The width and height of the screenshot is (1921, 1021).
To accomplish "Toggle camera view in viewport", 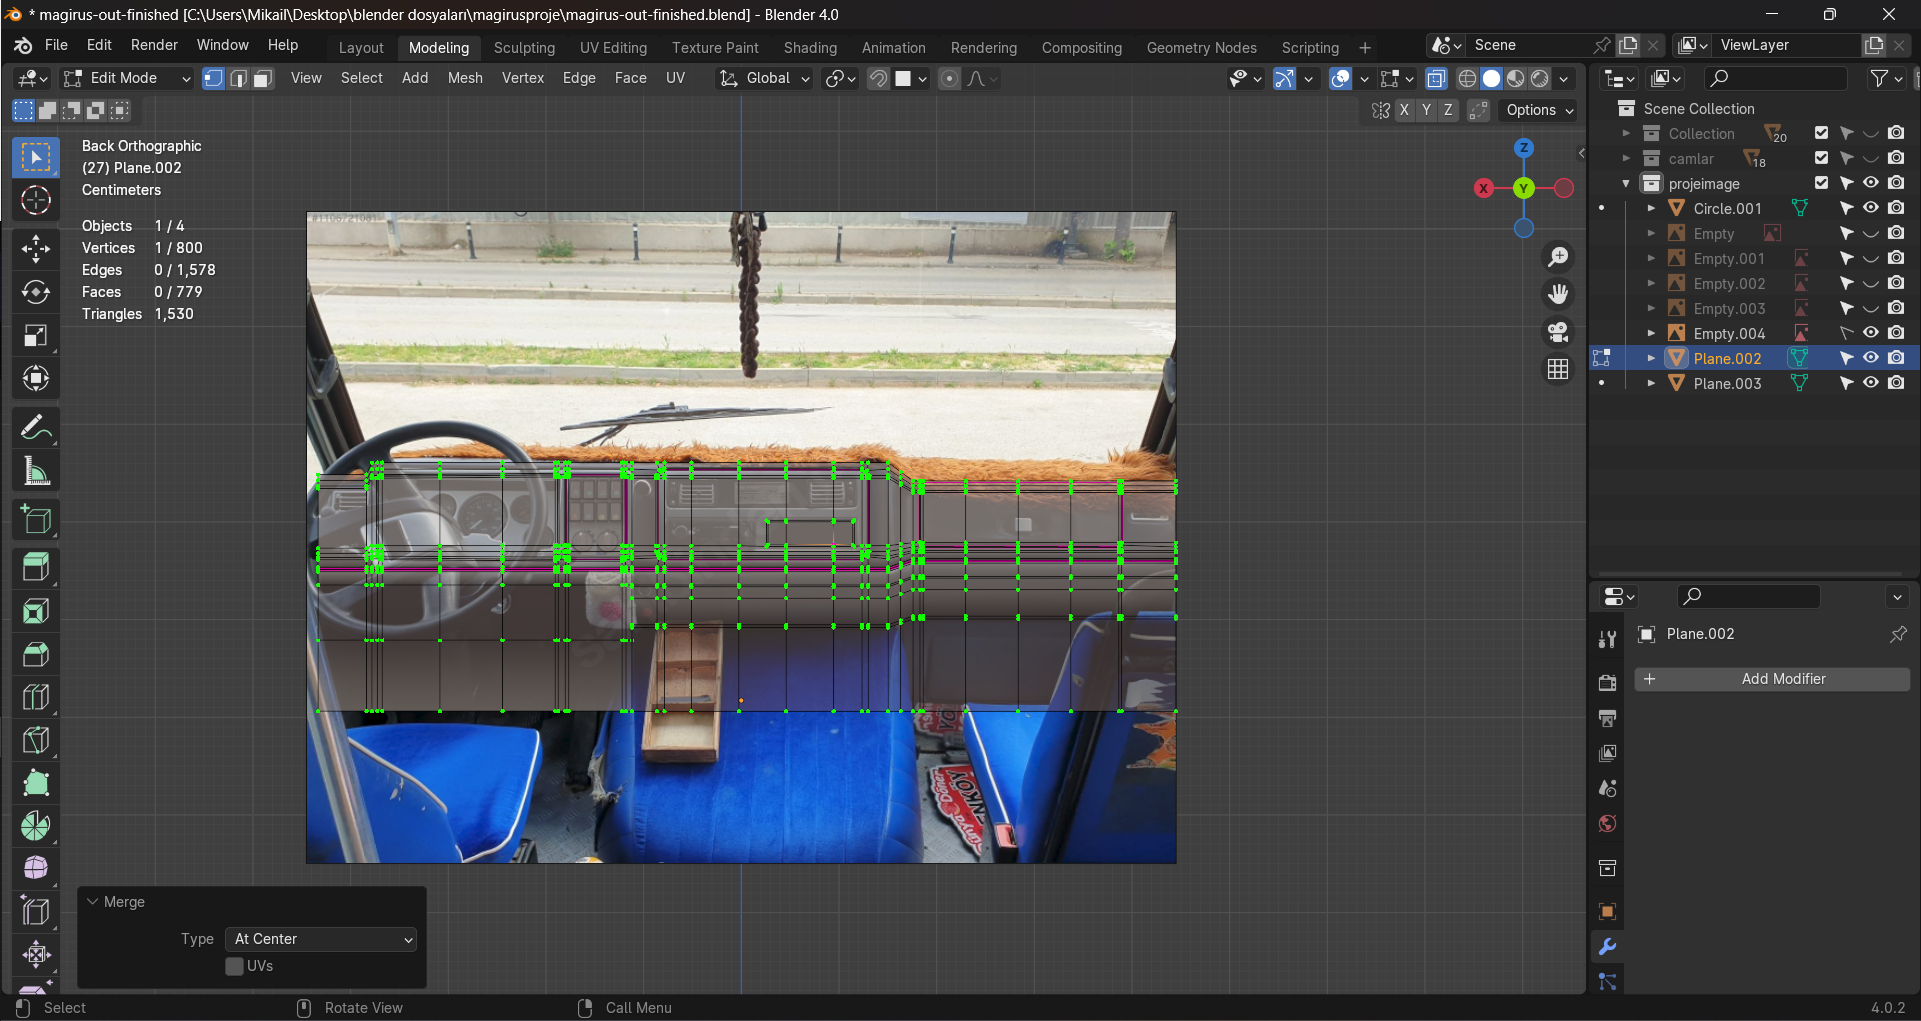I will (x=1558, y=332).
